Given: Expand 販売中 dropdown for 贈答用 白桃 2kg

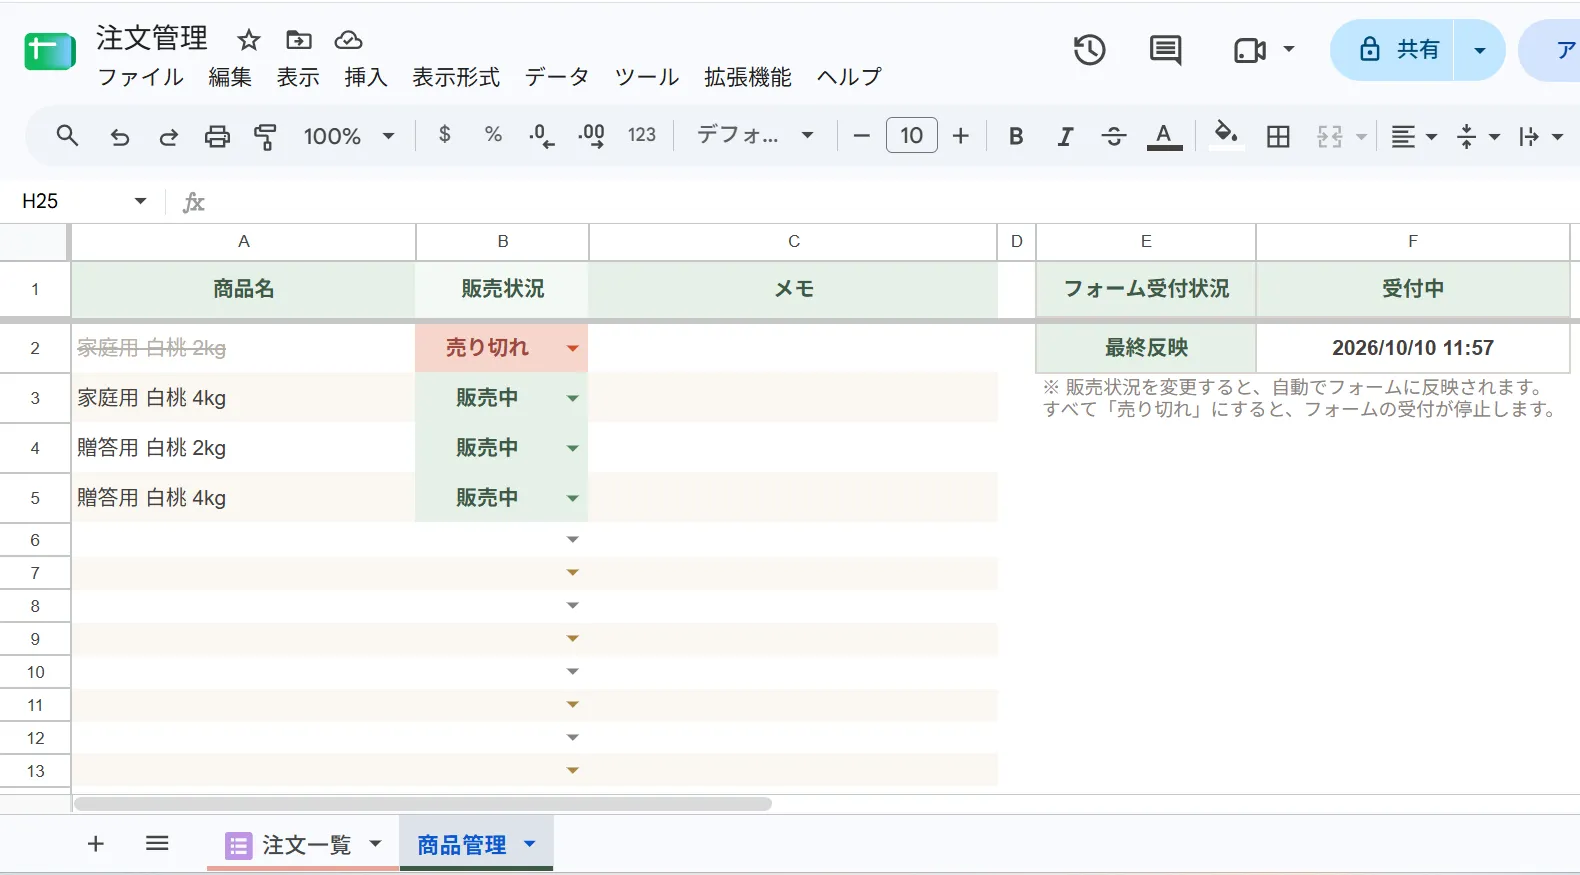Looking at the screenshot, I should [573, 448].
